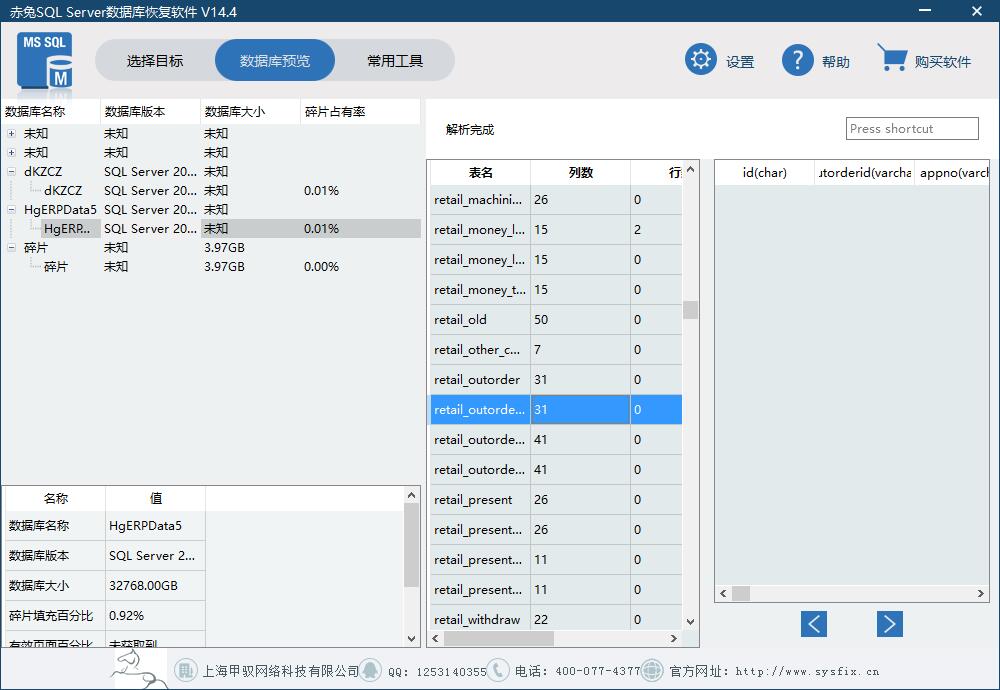
Task: Click the appno(varch data column header
Action: click(952, 173)
